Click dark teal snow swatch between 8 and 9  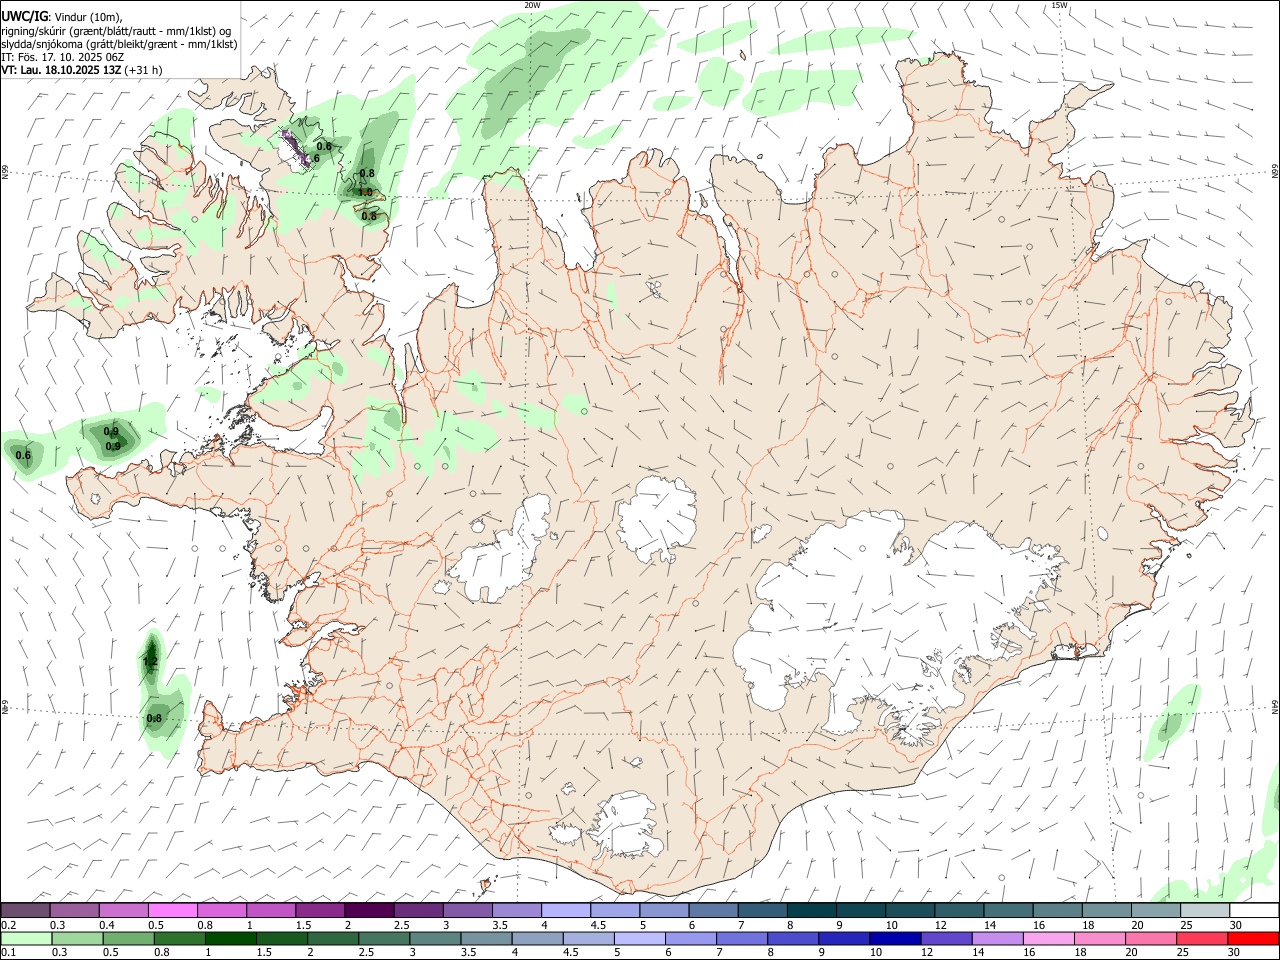(x=811, y=911)
